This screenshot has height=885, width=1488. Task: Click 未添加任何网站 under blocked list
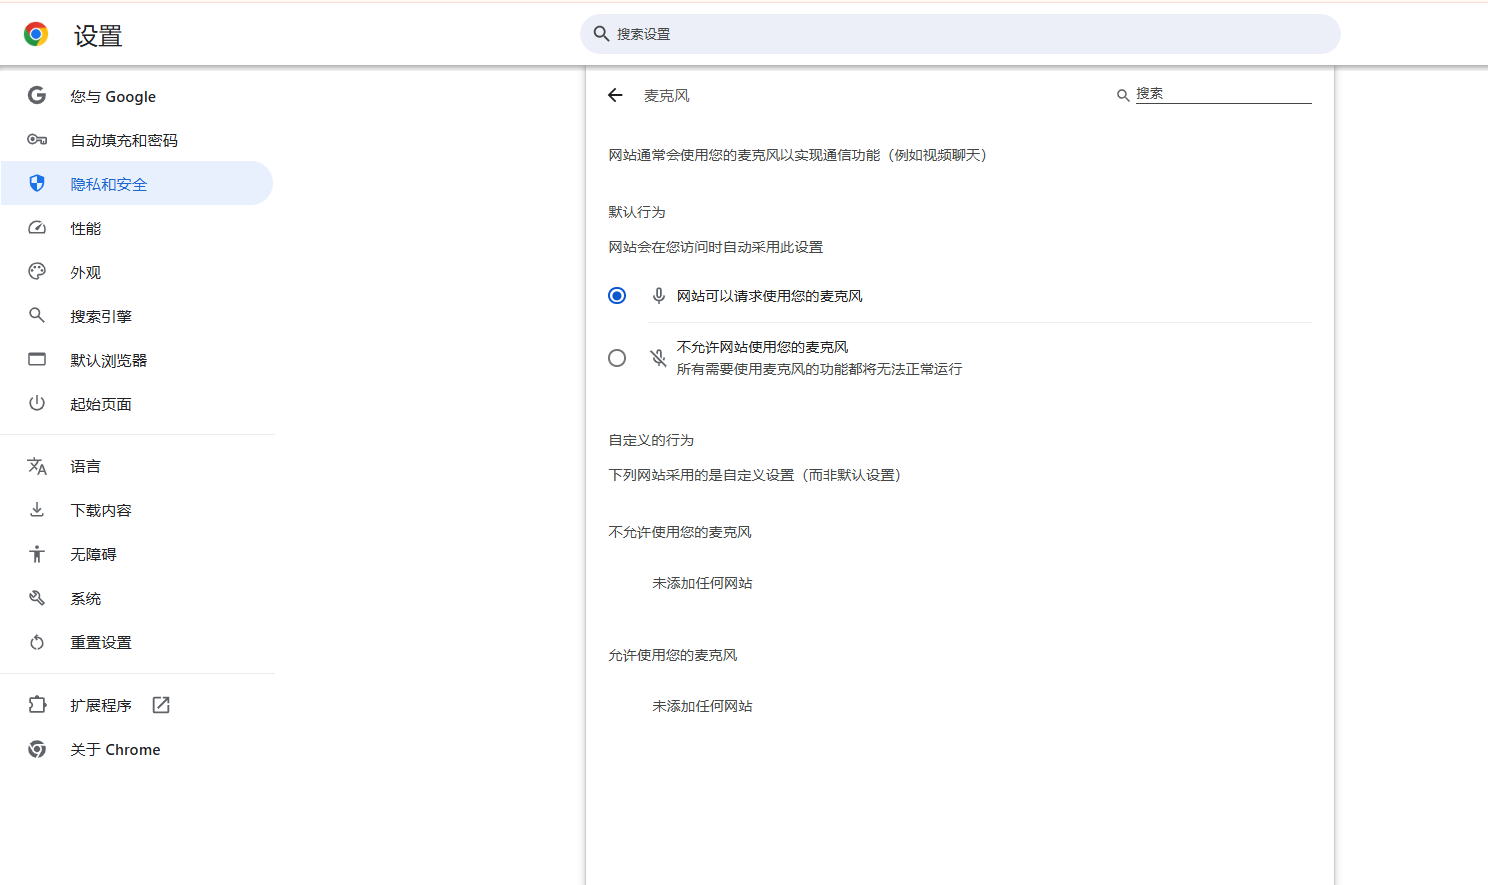point(702,583)
